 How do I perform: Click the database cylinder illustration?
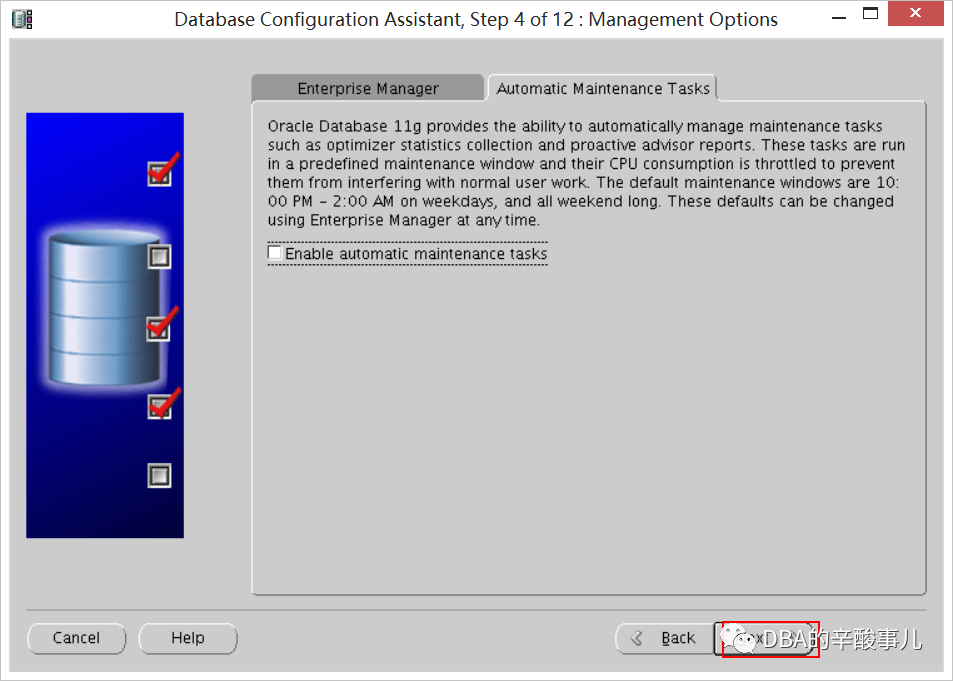(104, 308)
